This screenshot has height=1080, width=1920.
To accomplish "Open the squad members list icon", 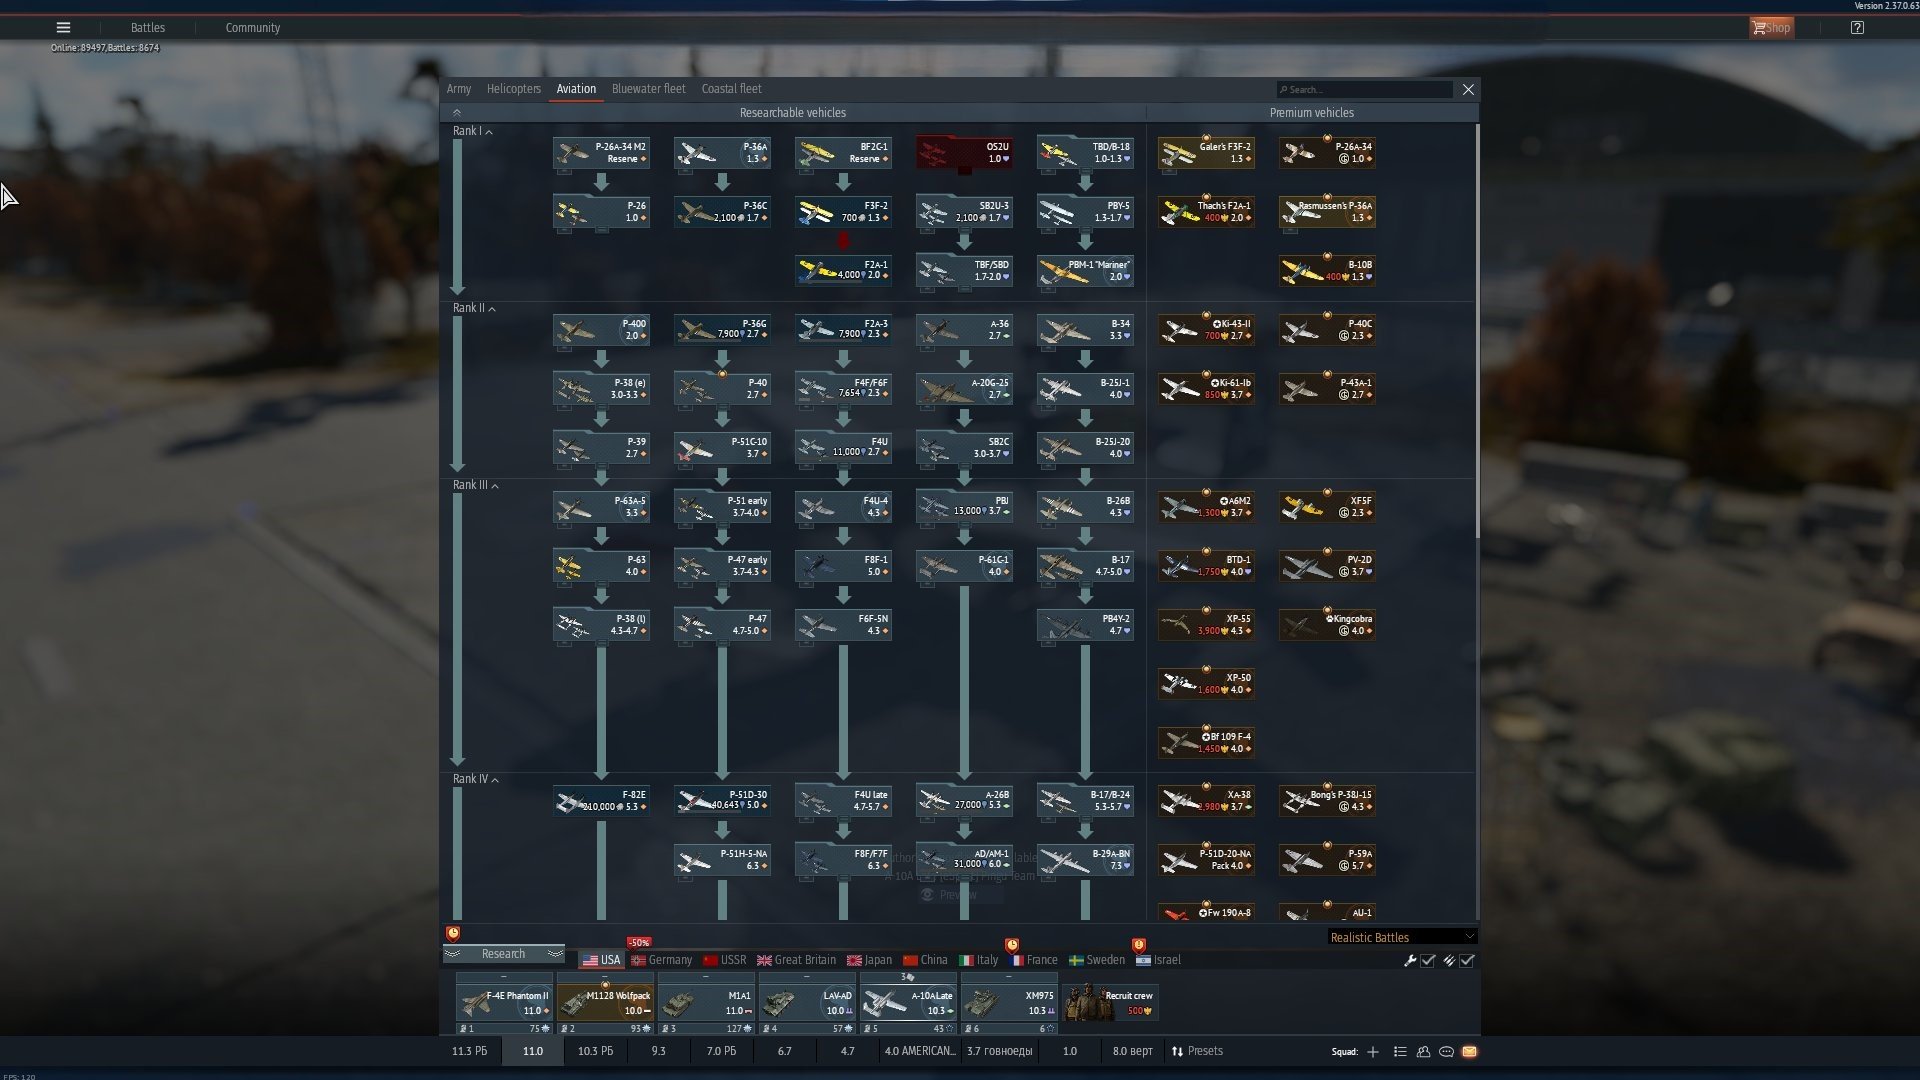I will pos(1400,1052).
